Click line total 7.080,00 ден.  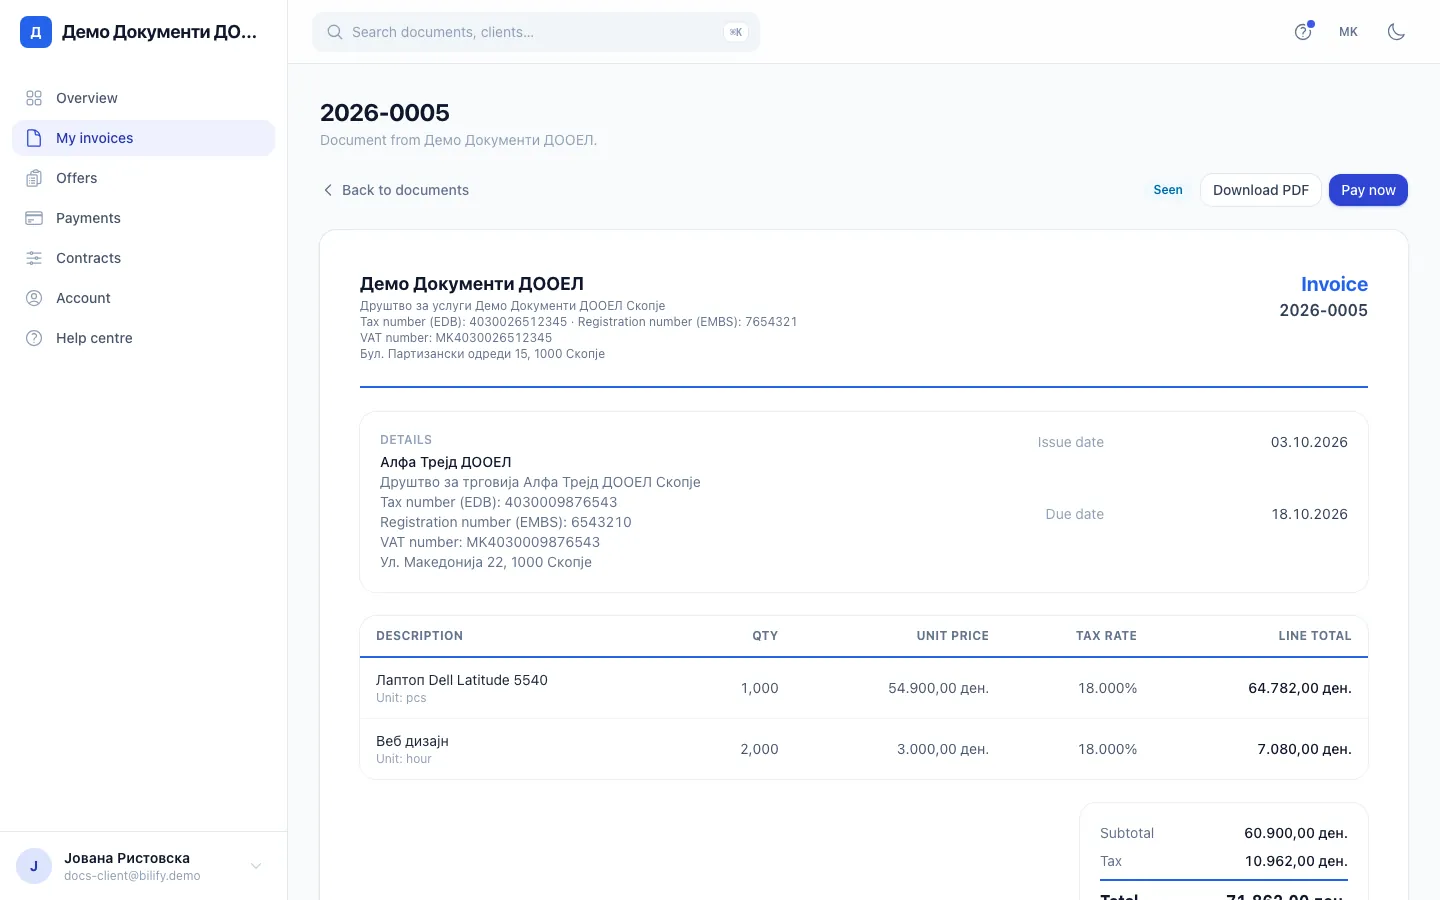1304,749
